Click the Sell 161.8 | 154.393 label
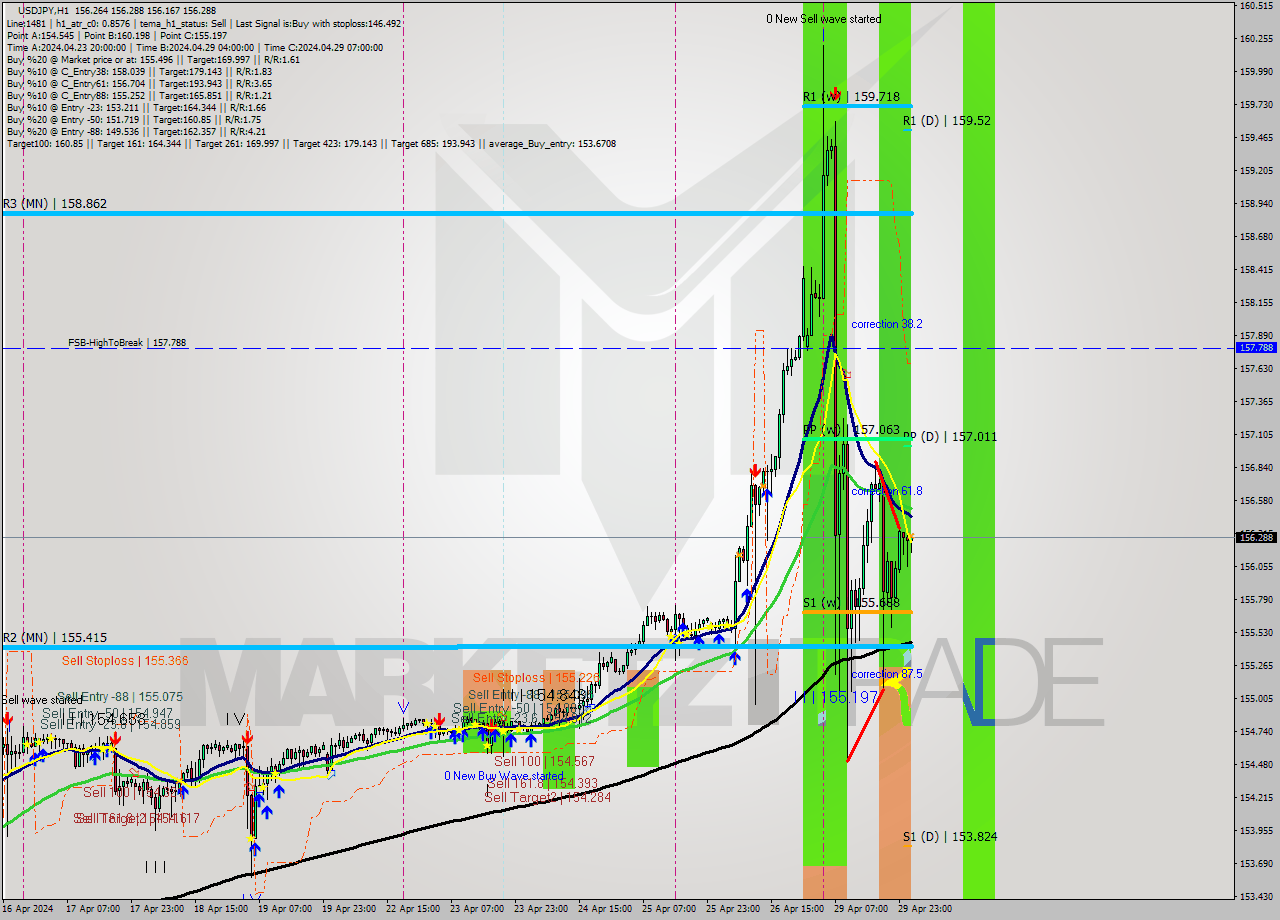The height and width of the screenshot is (920, 1280). pos(542,783)
